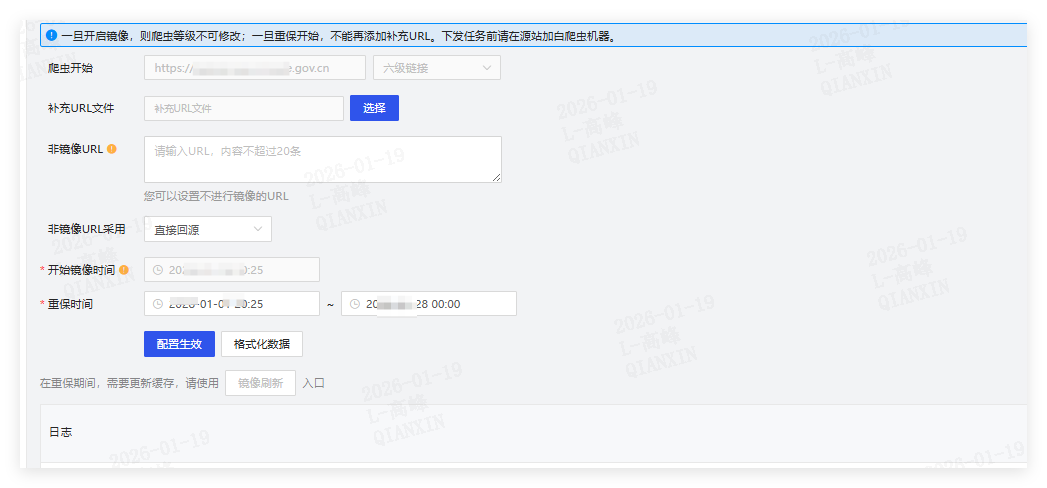Click the blue info icon in the alert banner
The width and height of the screenshot is (1047, 488).
point(51,36)
